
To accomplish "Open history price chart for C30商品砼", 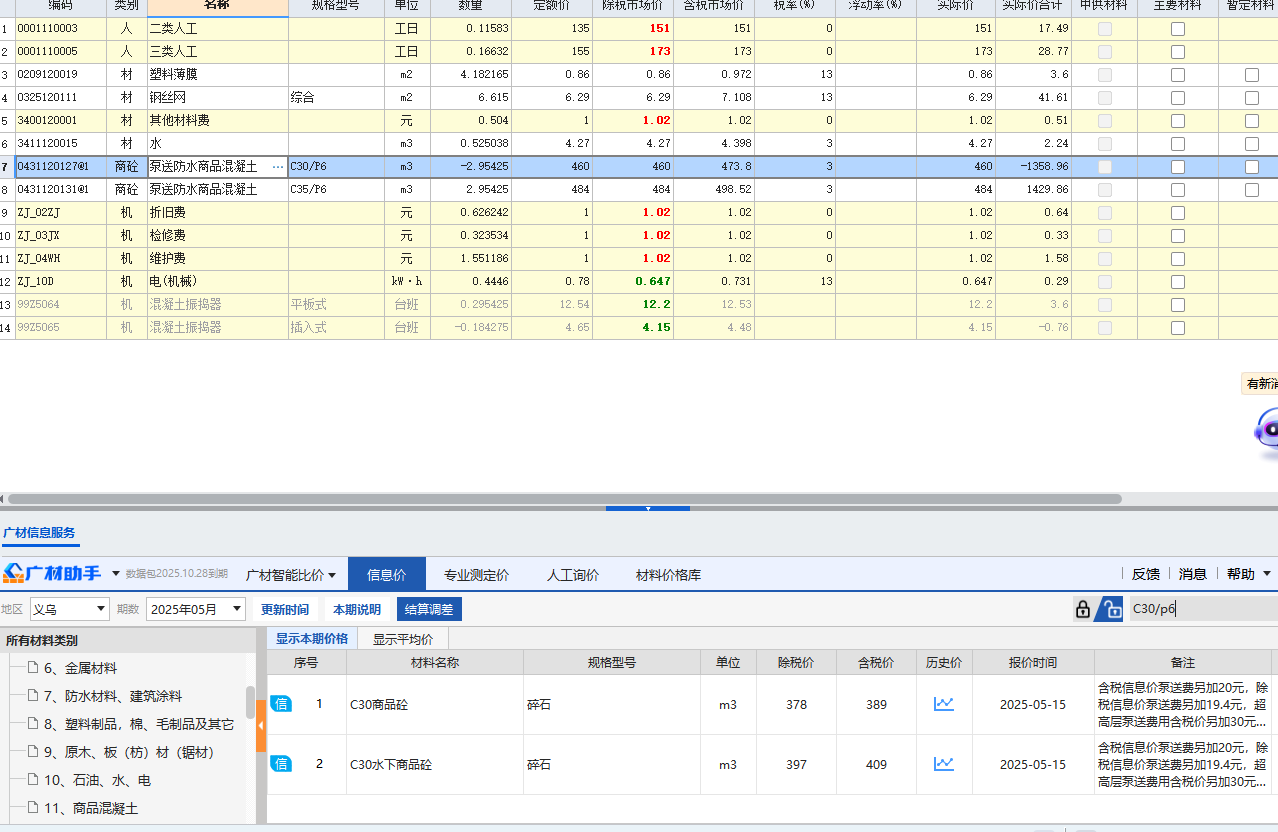I will 943,704.
